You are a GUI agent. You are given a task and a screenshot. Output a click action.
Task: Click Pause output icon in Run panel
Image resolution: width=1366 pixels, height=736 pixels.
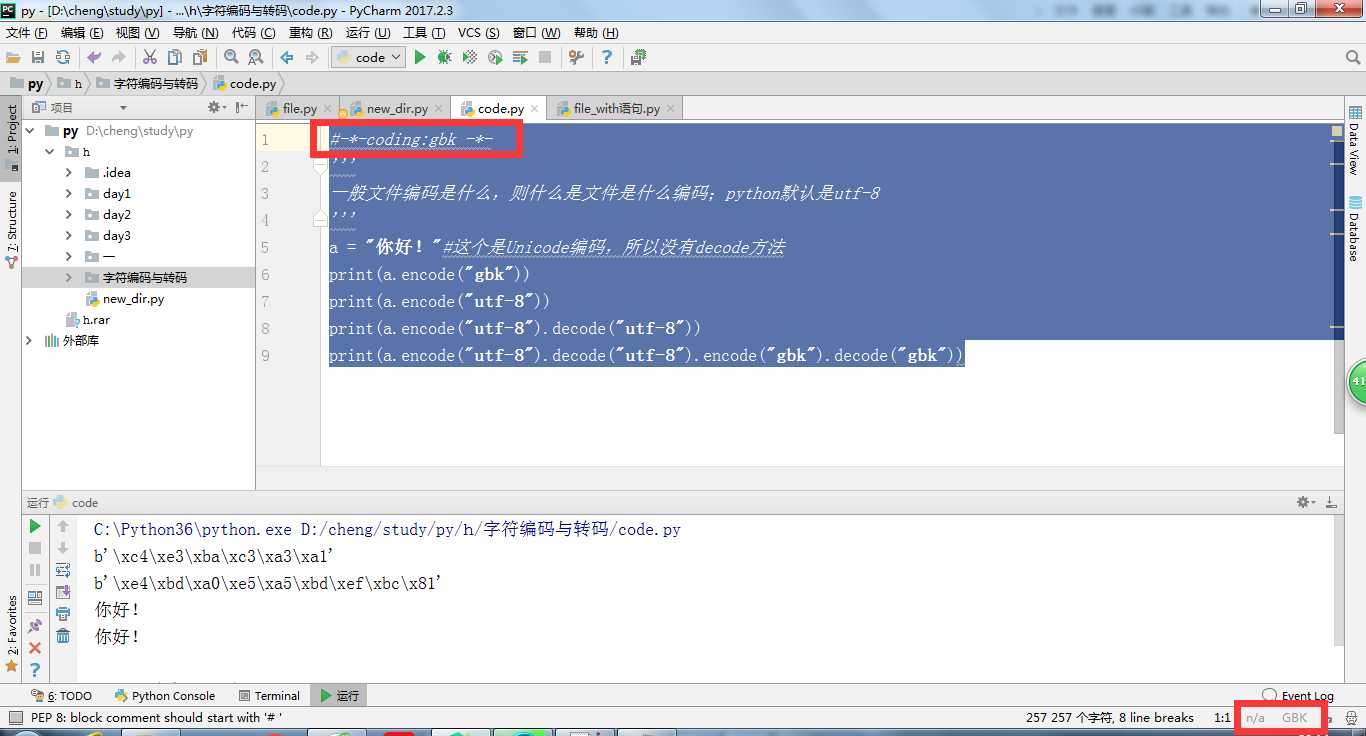point(35,570)
